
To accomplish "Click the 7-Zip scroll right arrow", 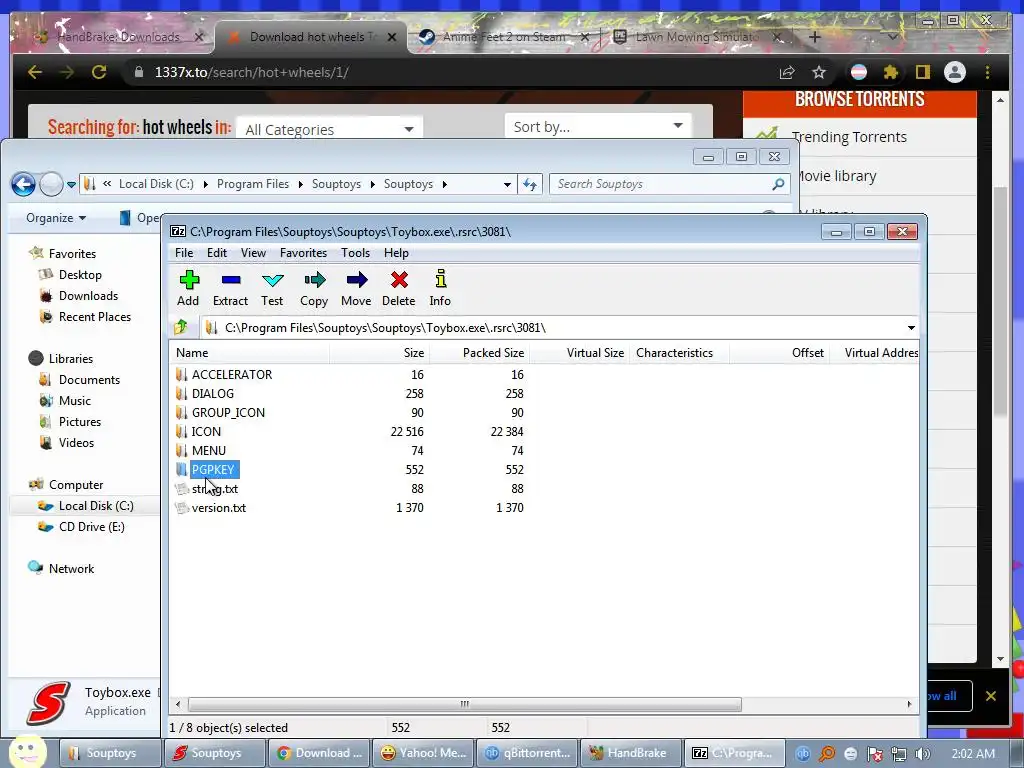I will 909,705.
